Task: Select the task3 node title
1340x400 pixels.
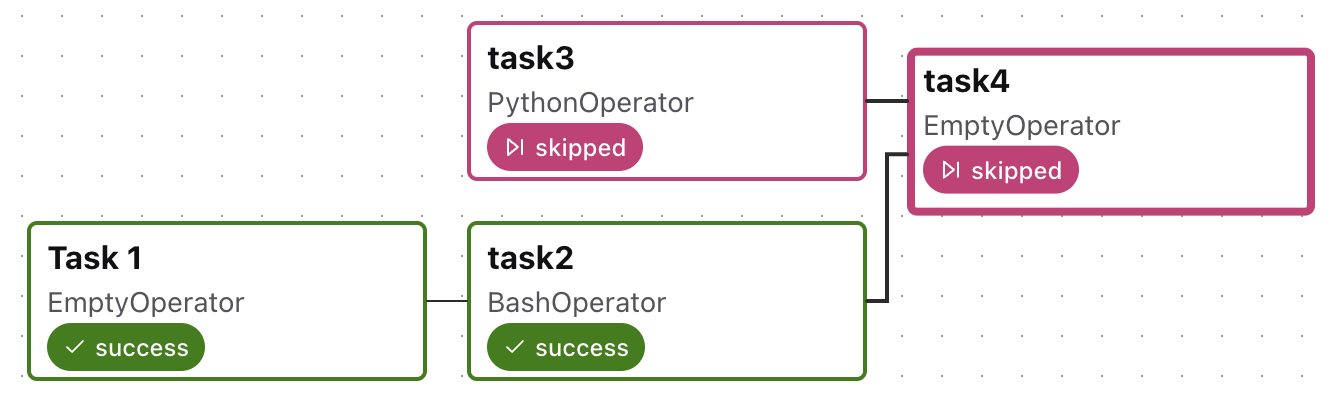Action: (x=531, y=59)
